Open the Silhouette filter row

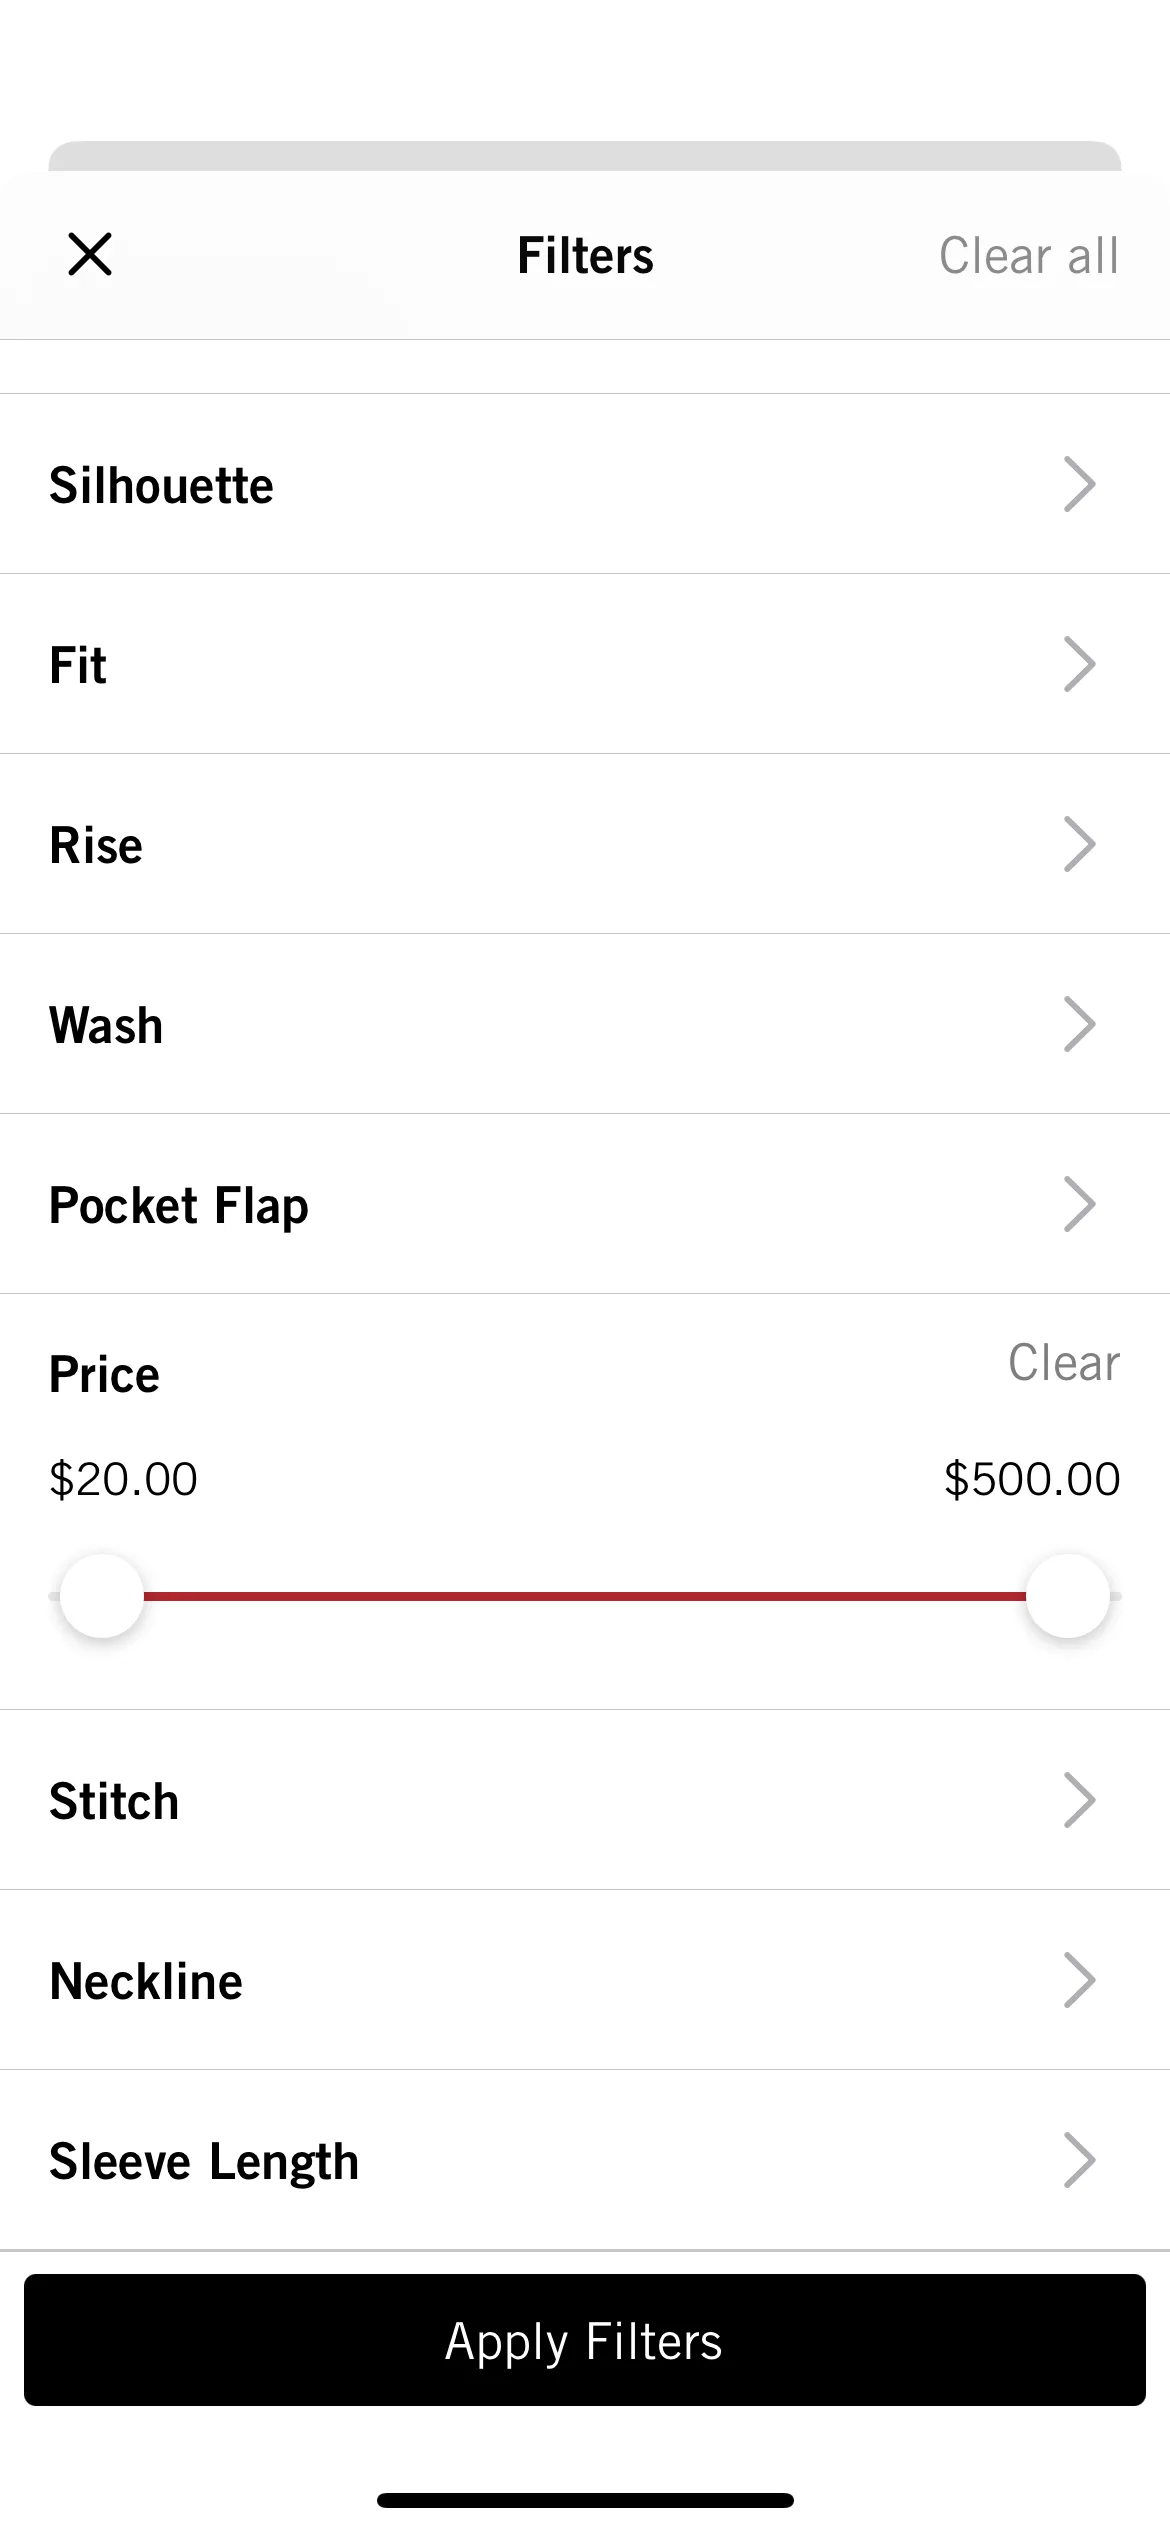click(x=585, y=484)
